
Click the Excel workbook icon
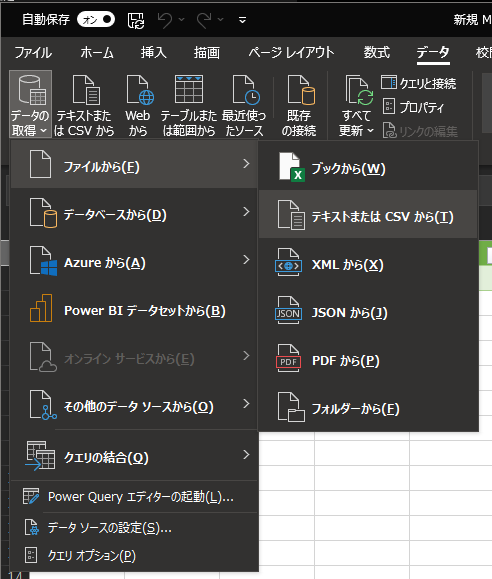(x=291, y=167)
